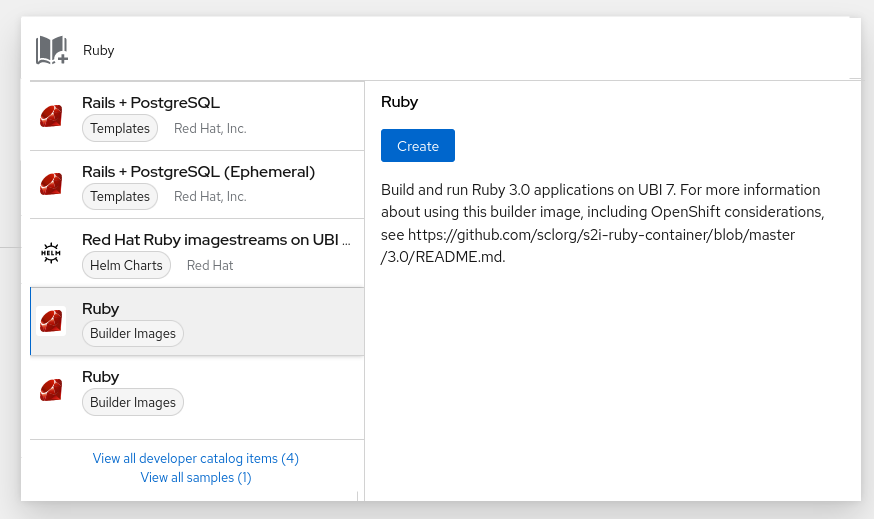Click the Red Hat provider label beside Helm Charts
The height and width of the screenshot is (519, 874).
click(x=210, y=265)
